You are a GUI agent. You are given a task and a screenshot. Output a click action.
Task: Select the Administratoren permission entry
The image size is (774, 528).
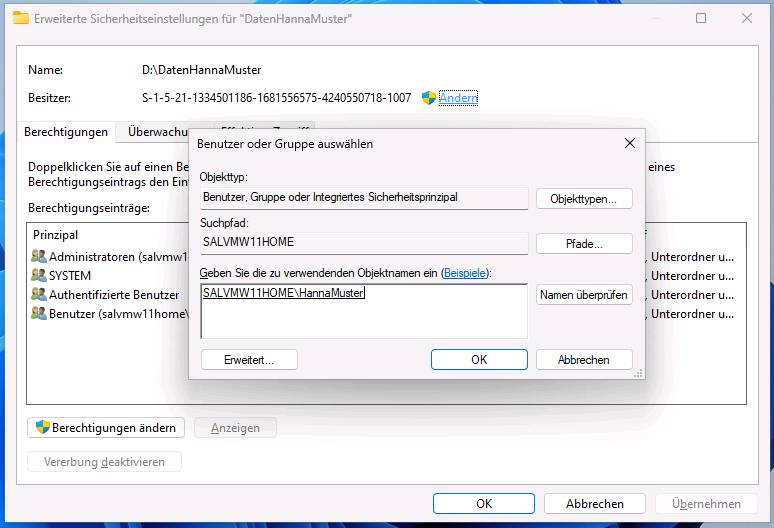click(x=110, y=257)
